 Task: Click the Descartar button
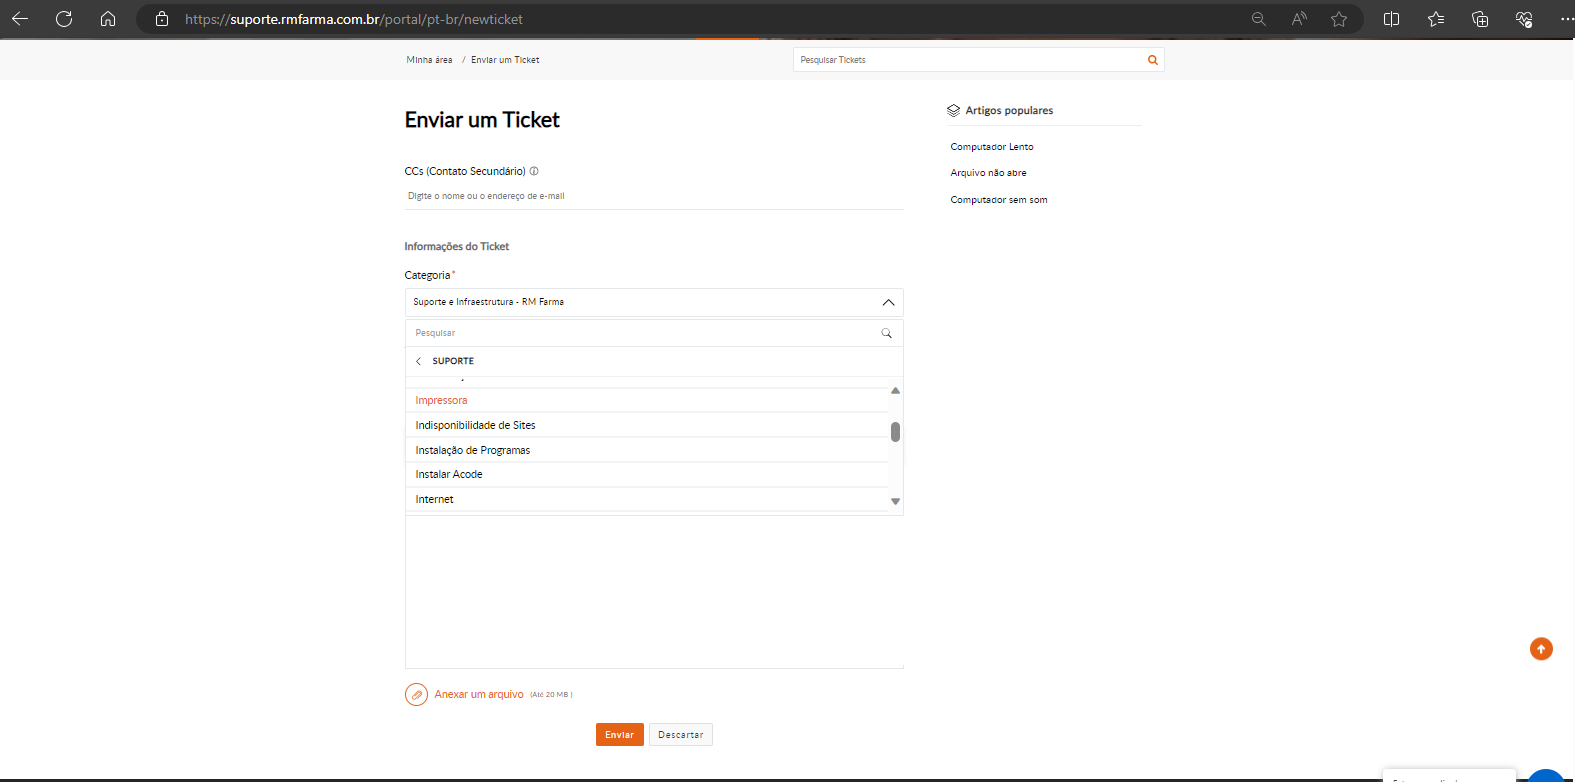(680, 735)
